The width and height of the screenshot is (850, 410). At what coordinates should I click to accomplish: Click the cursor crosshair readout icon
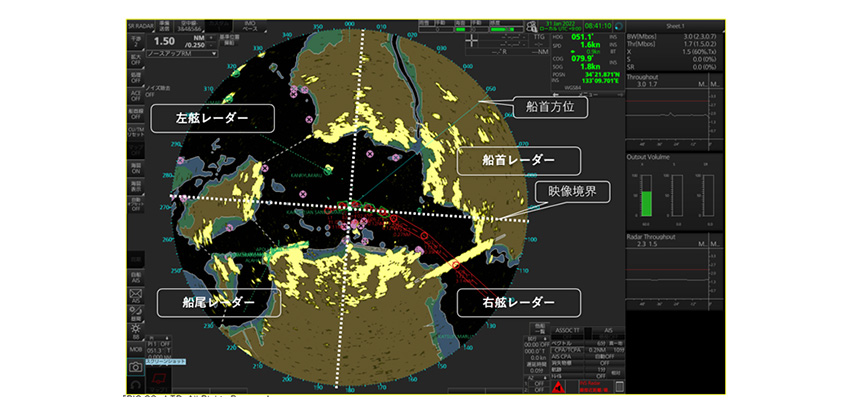click(472, 41)
